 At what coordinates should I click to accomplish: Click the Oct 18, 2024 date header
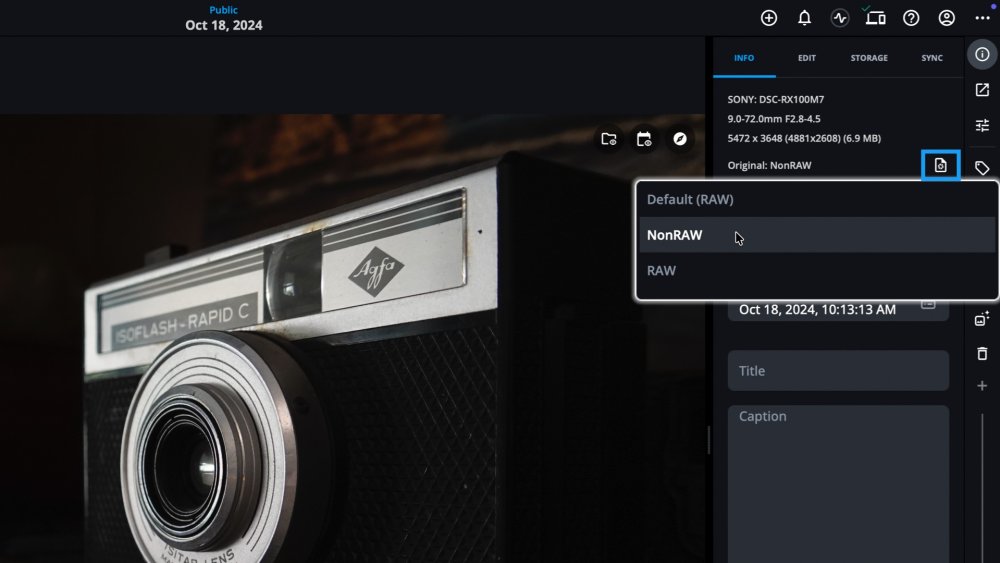tap(224, 25)
